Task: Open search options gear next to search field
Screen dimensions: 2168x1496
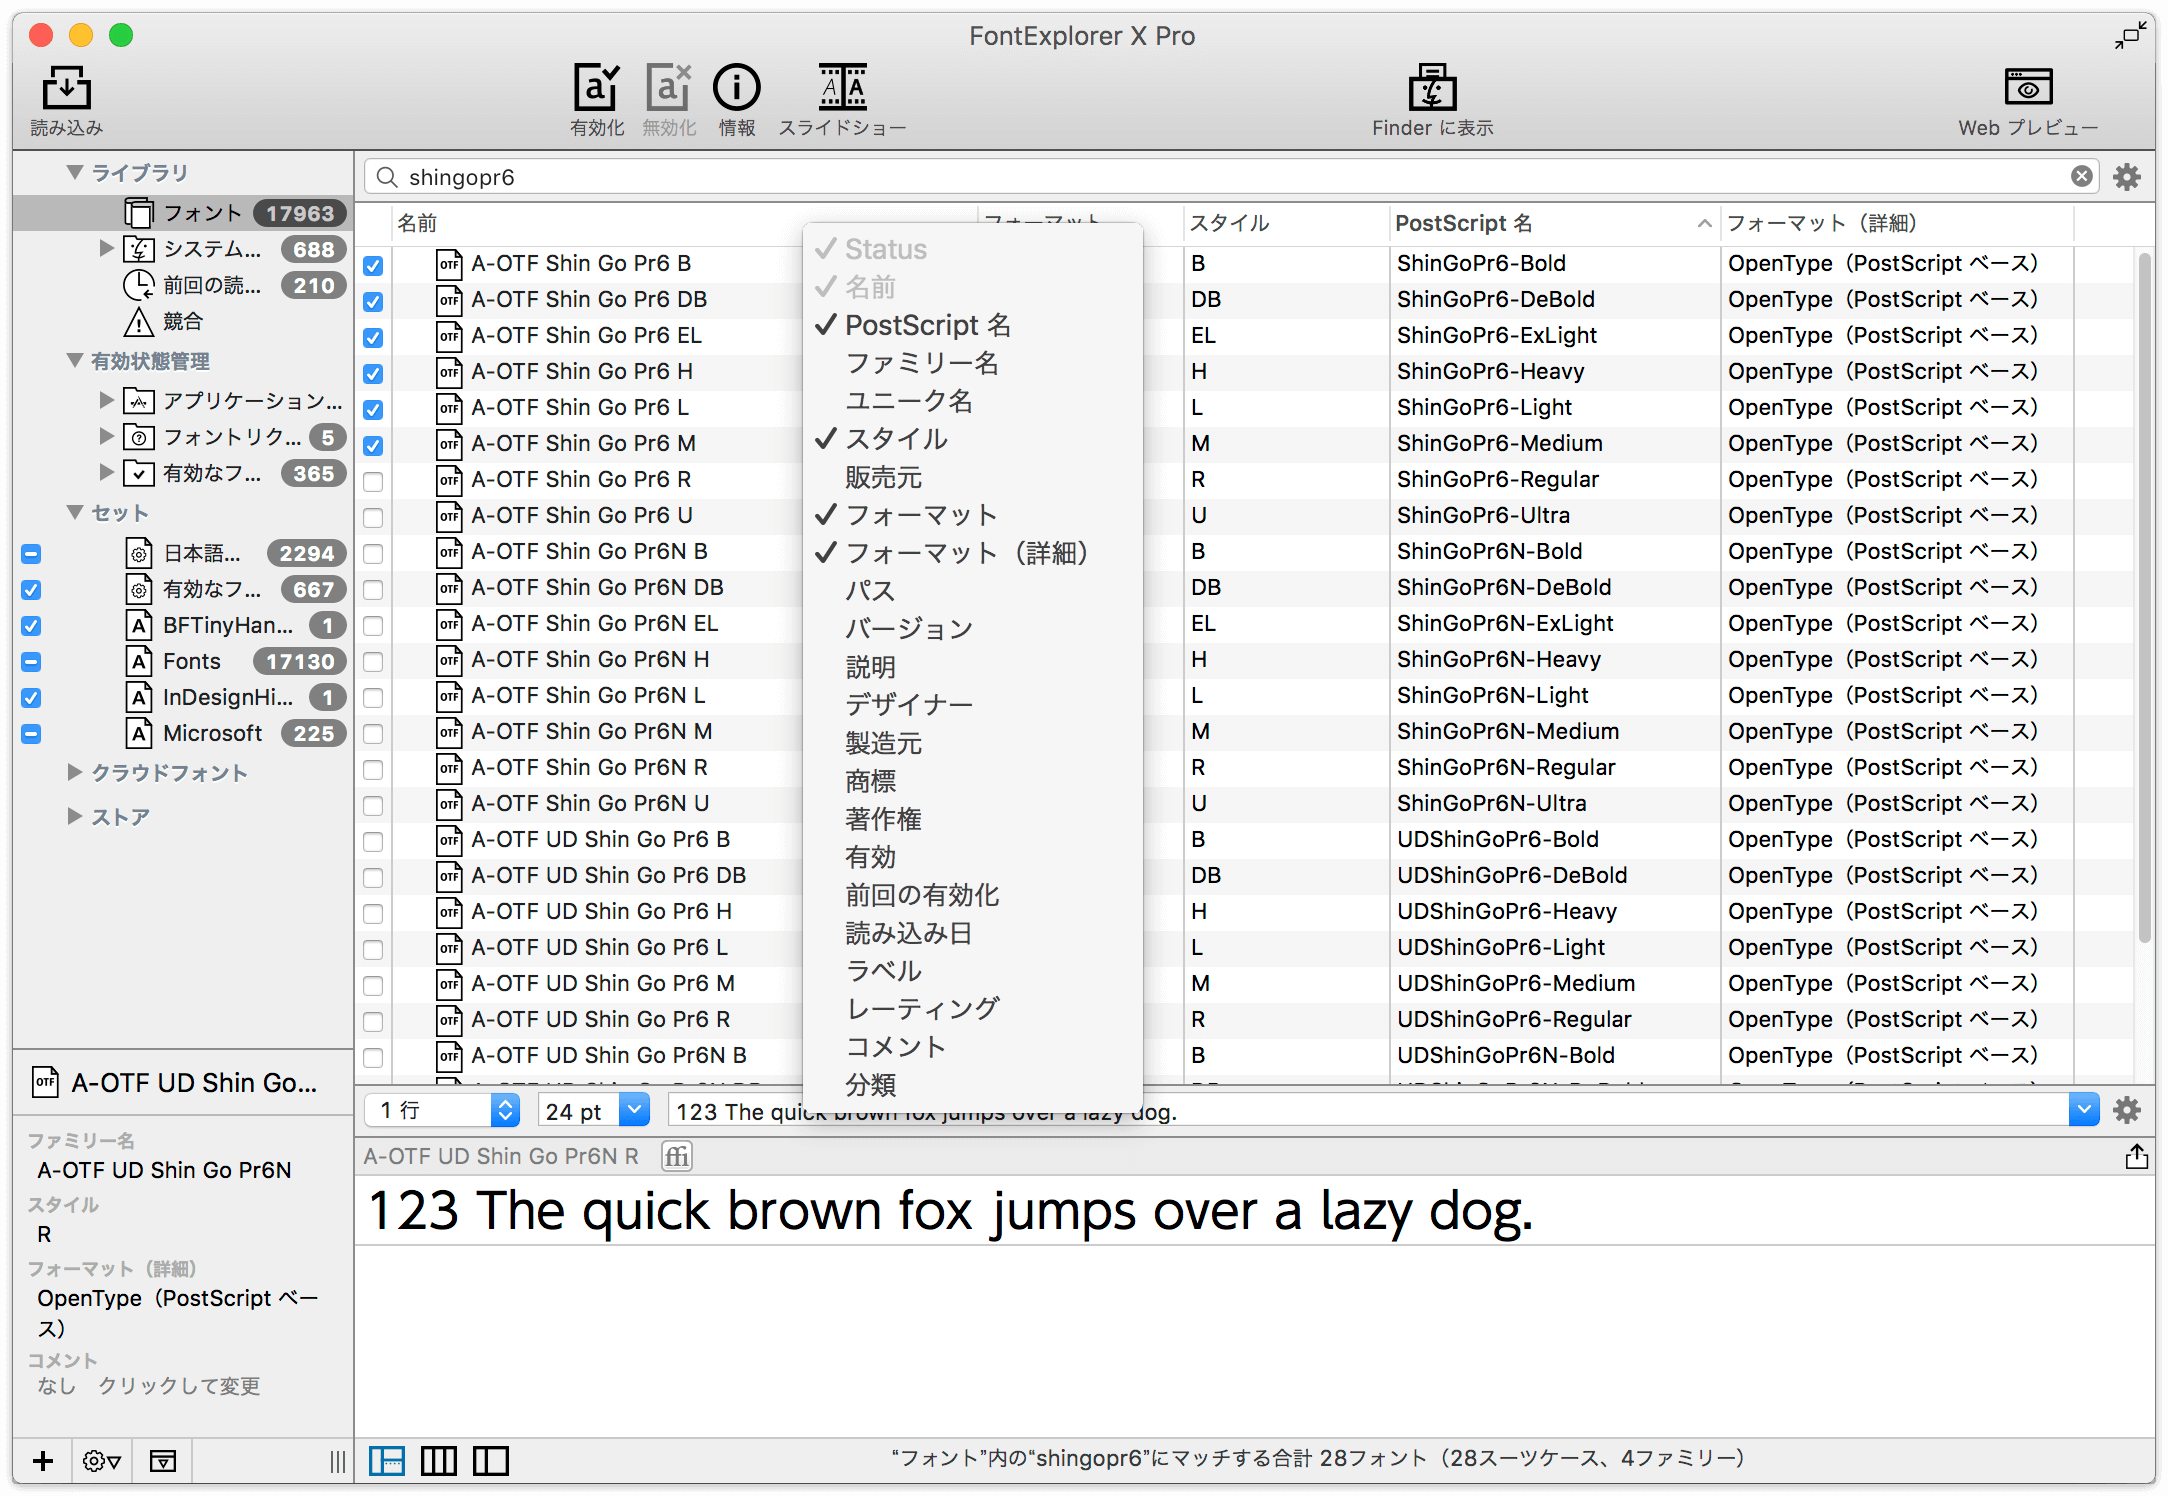Action: point(2126,177)
